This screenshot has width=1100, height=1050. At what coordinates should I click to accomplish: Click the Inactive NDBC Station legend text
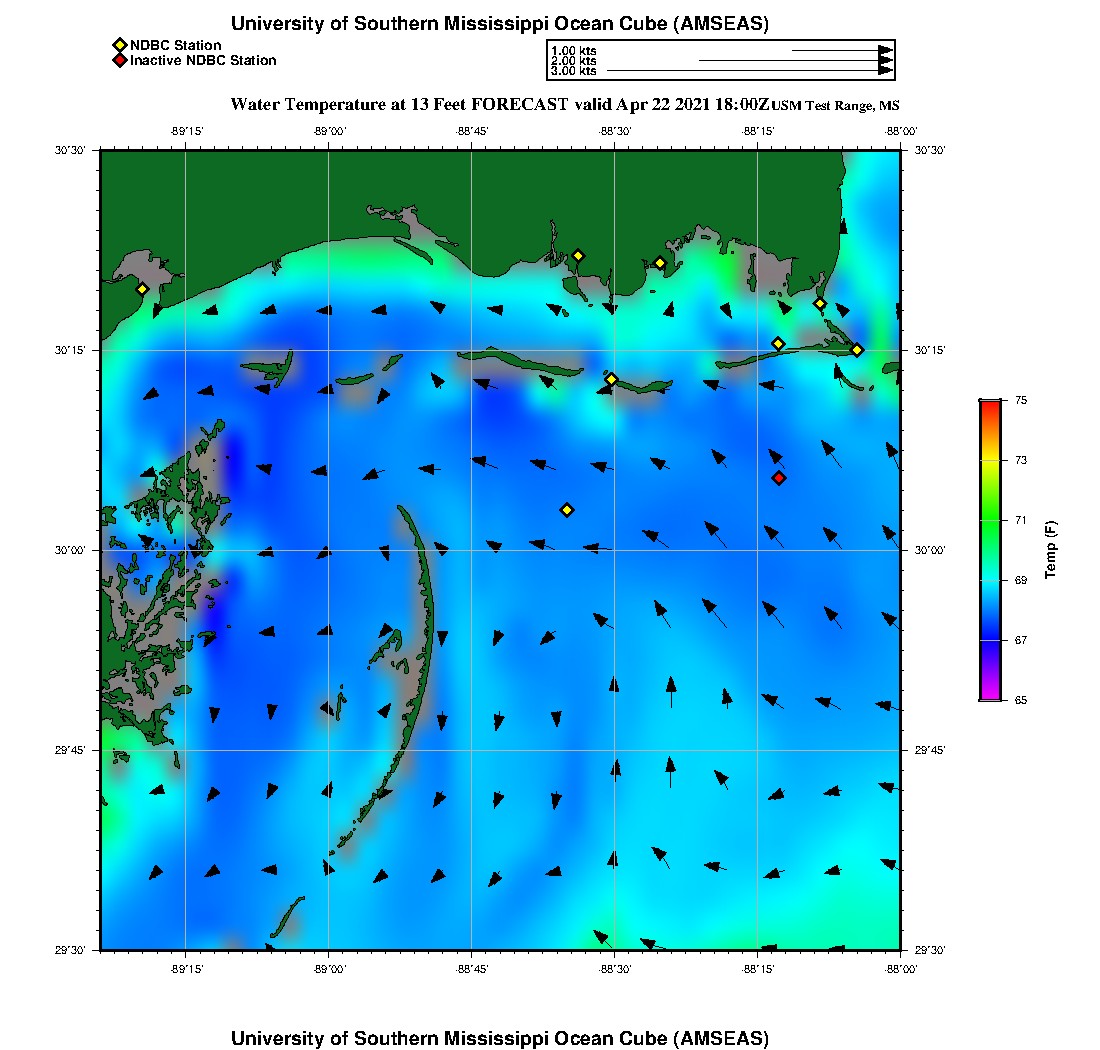click(203, 61)
